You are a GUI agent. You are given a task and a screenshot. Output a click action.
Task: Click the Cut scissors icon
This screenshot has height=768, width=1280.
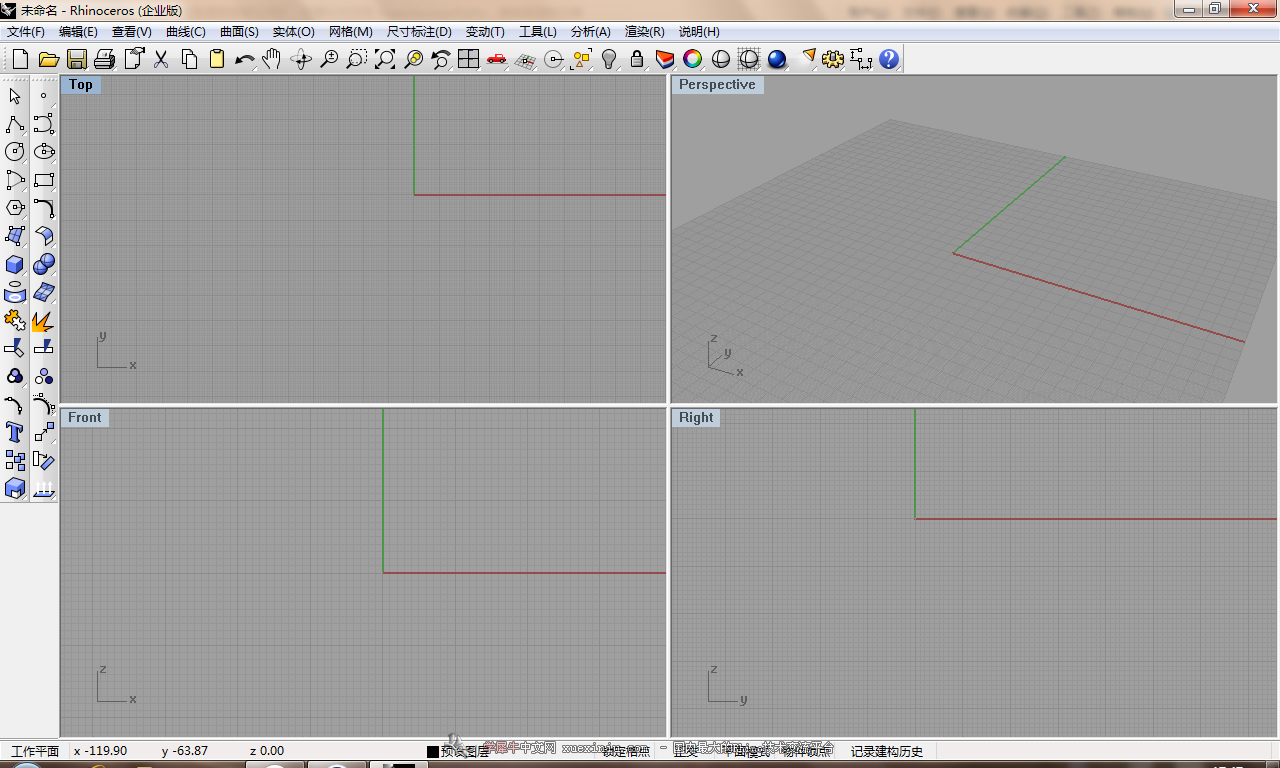click(x=161, y=59)
